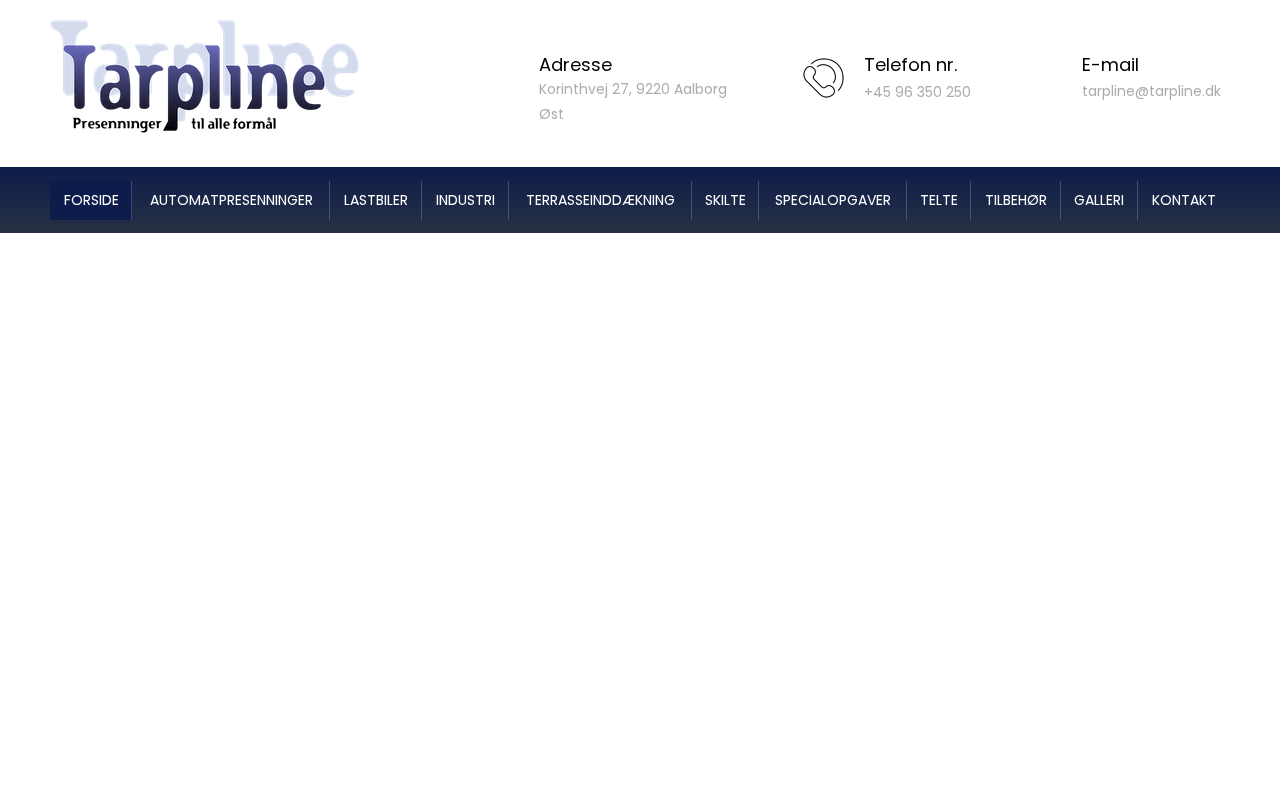Screen dimensions: 1280x800
Task: Open the Terrasseinddækning menu item
Action: 600,200
